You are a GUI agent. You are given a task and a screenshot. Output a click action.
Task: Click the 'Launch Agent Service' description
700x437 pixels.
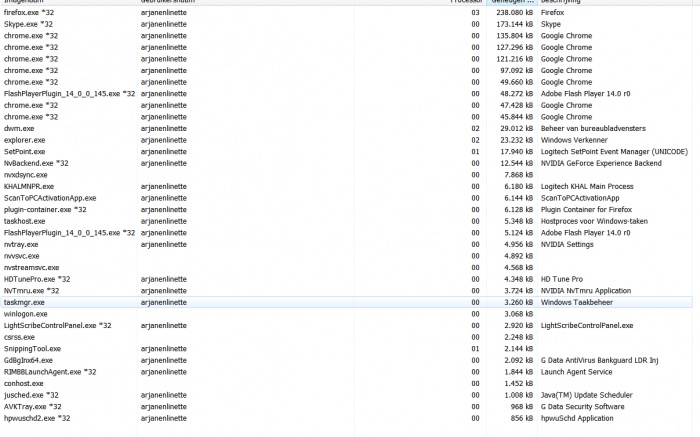pyautogui.click(x=576, y=372)
